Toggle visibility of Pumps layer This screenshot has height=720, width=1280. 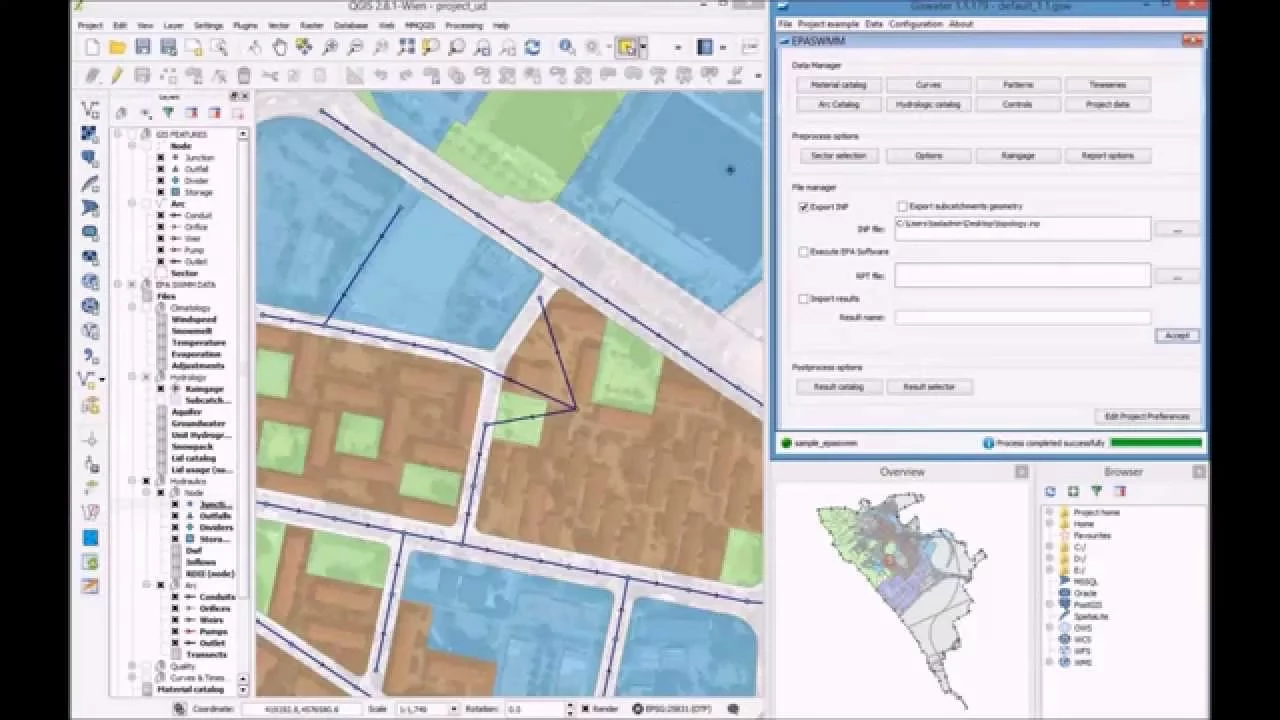point(174,632)
